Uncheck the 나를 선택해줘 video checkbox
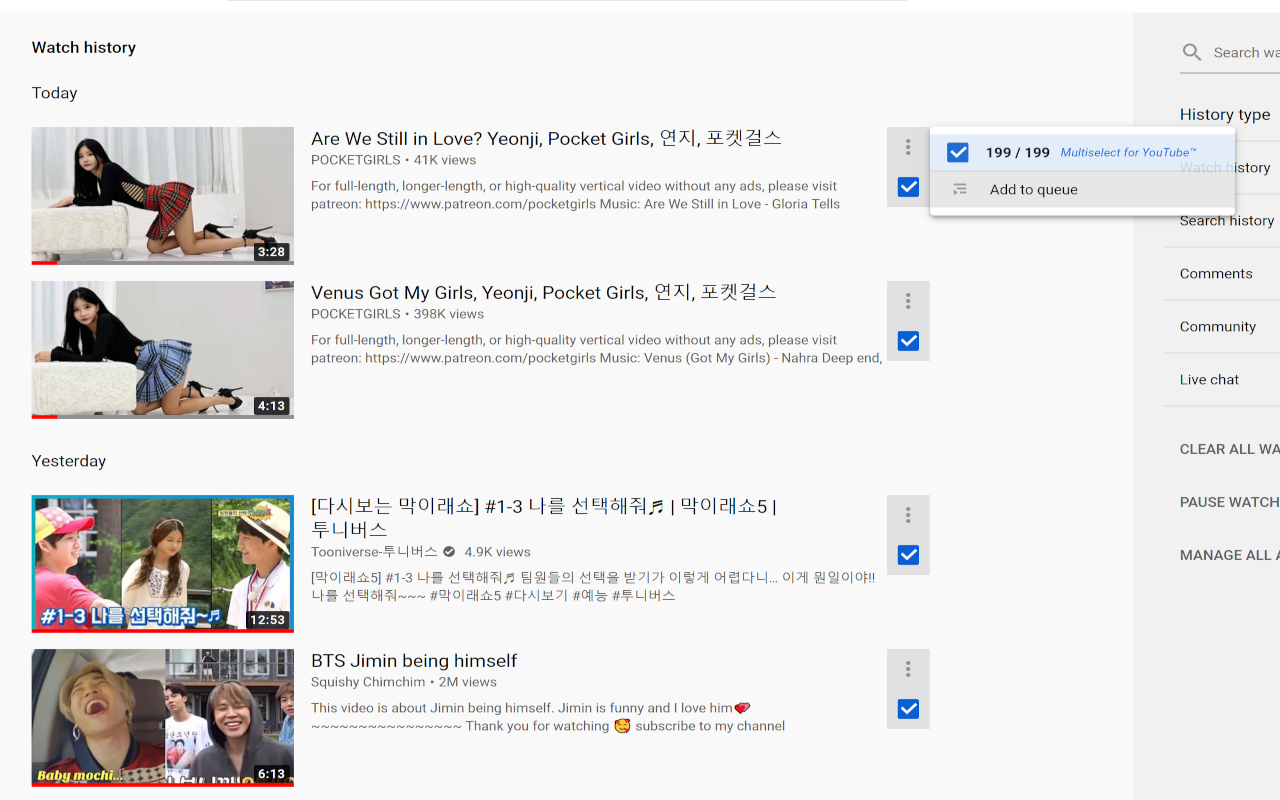 (908, 555)
